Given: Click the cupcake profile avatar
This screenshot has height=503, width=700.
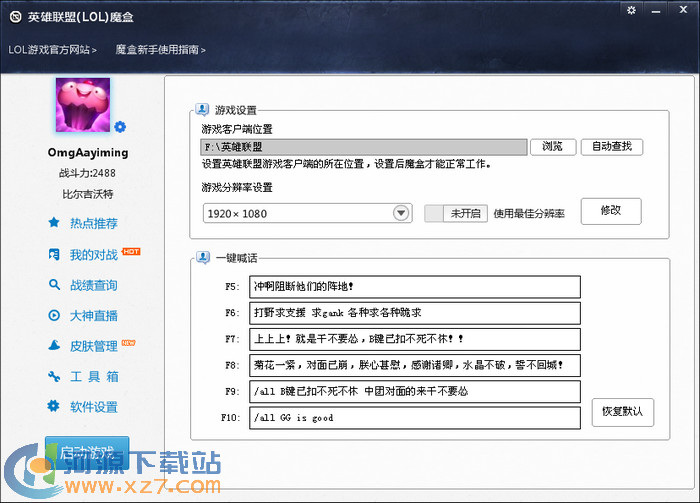Looking at the screenshot, I should [x=83, y=105].
